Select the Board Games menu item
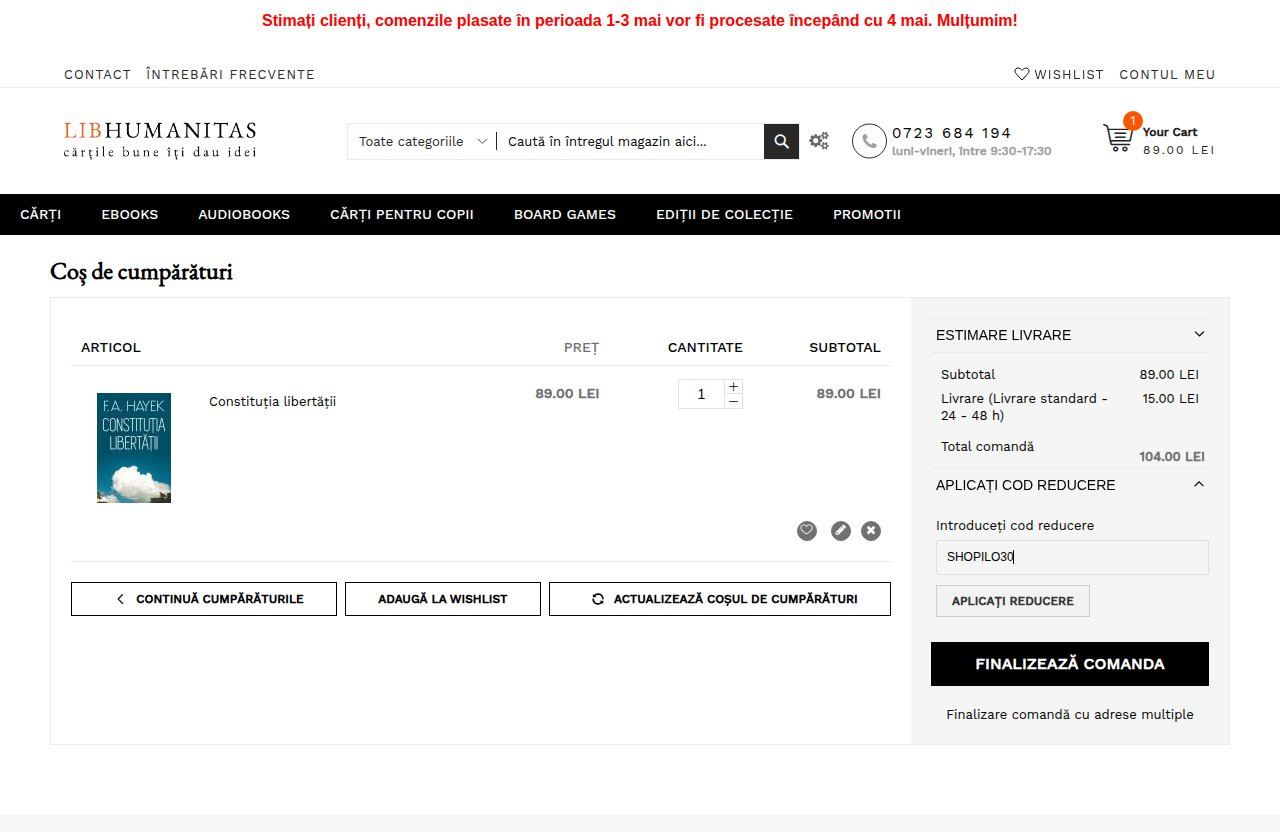Screen dimensions: 1280x832 (565, 214)
